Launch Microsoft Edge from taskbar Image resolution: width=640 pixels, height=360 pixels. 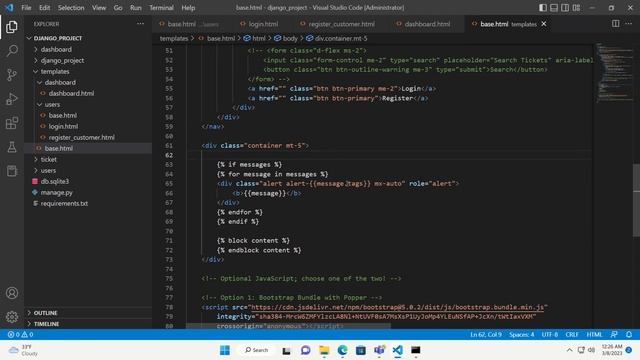pos(342,350)
